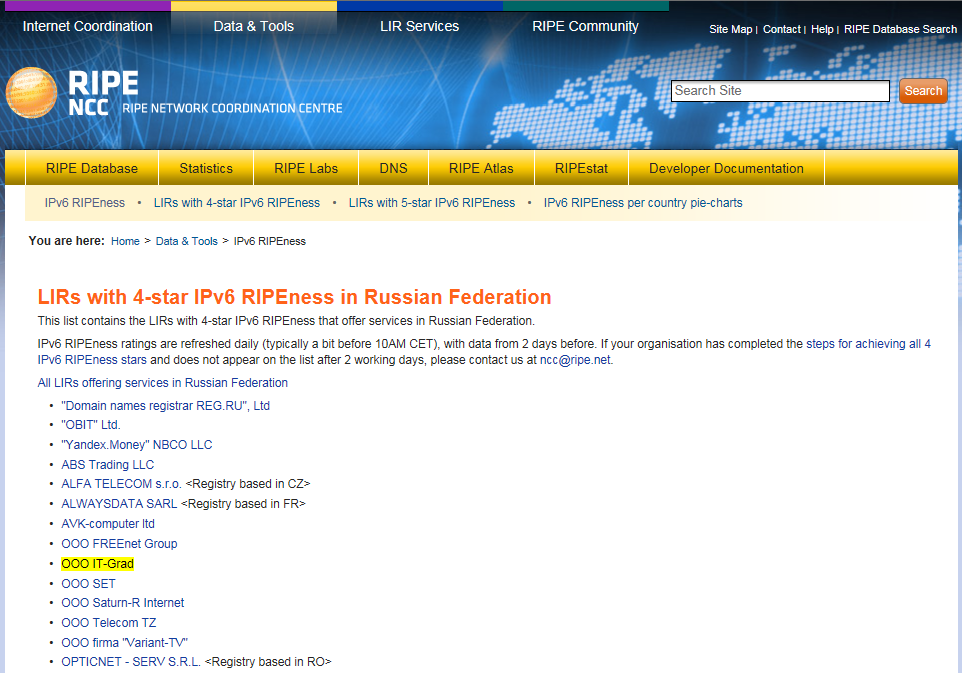The height and width of the screenshot is (673, 962).
Task: Open "Domain names registrar REG.RU", Ltd link
Action: pyautogui.click(x=166, y=406)
